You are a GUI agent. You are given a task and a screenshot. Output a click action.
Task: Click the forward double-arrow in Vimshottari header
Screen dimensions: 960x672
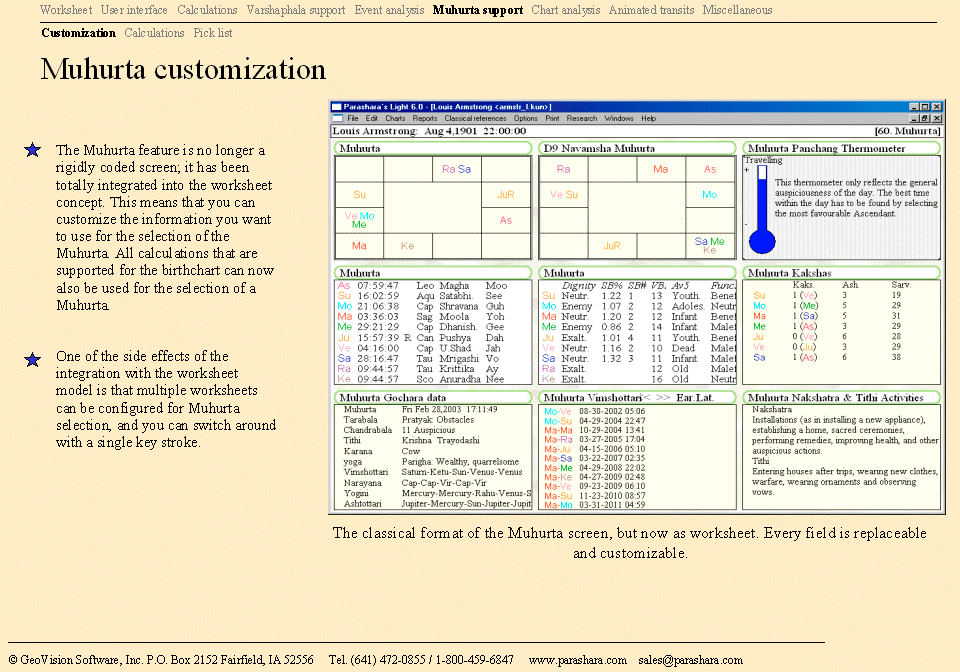pos(663,398)
